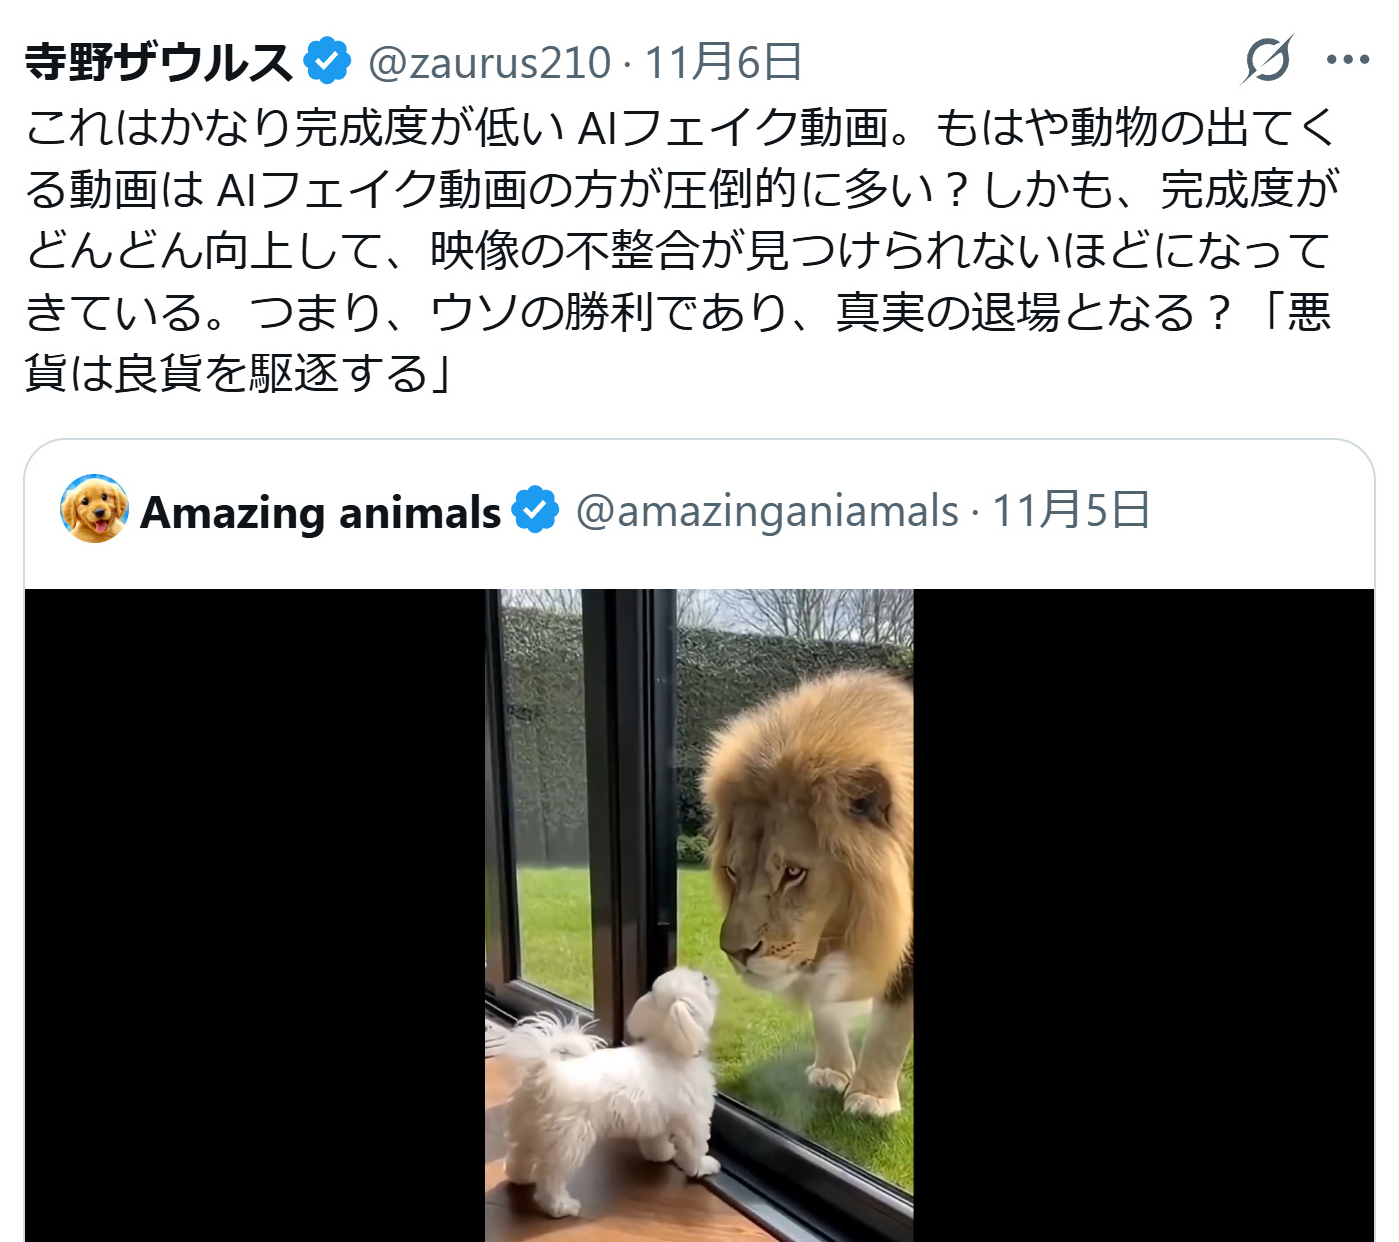Click the Grok icon on the tweet
Screen dimensions: 1399x1242
click(1268, 60)
